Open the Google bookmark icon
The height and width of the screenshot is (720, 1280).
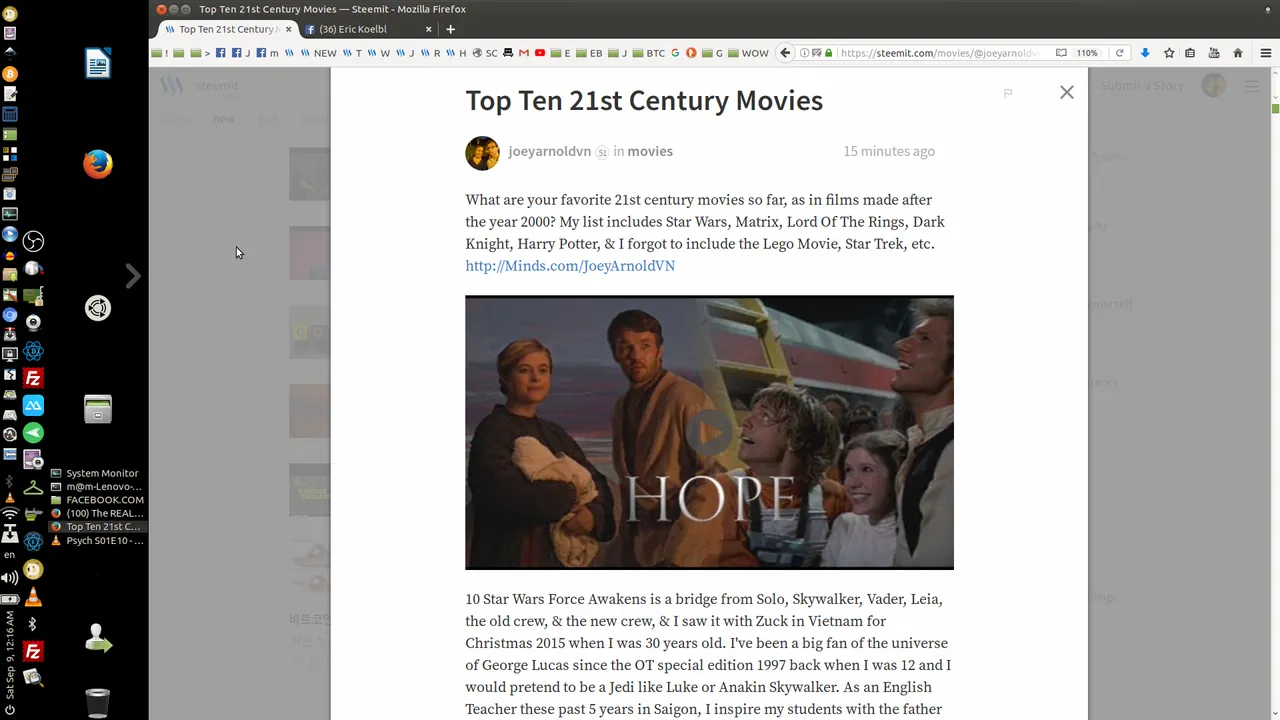tap(676, 53)
